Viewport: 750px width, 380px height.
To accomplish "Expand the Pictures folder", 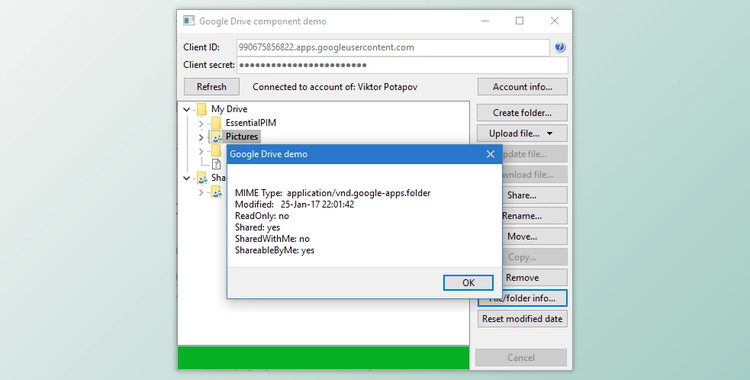I will coord(201,137).
